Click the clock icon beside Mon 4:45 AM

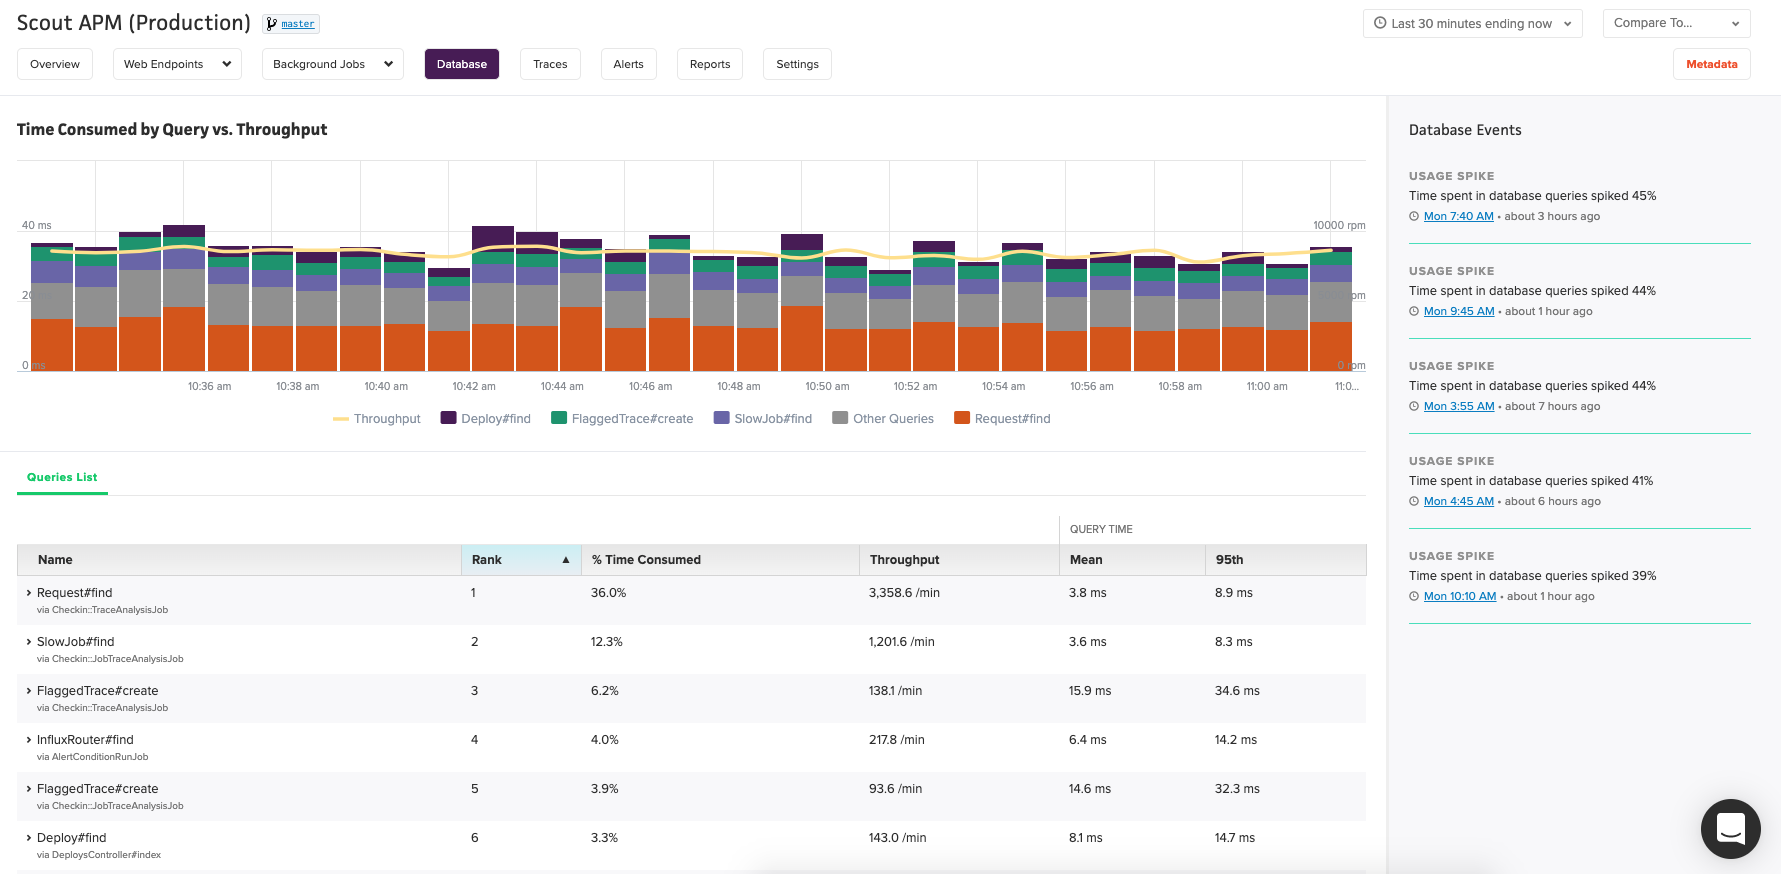pyautogui.click(x=1414, y=501)
